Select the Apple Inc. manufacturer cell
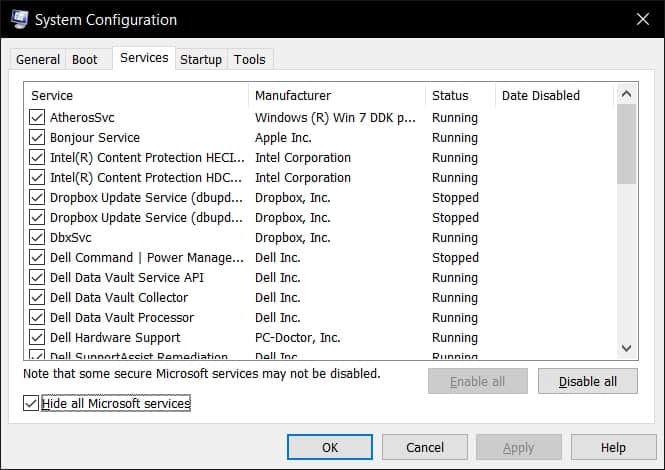This screenshot has width=665, height=470. [283, 137]
